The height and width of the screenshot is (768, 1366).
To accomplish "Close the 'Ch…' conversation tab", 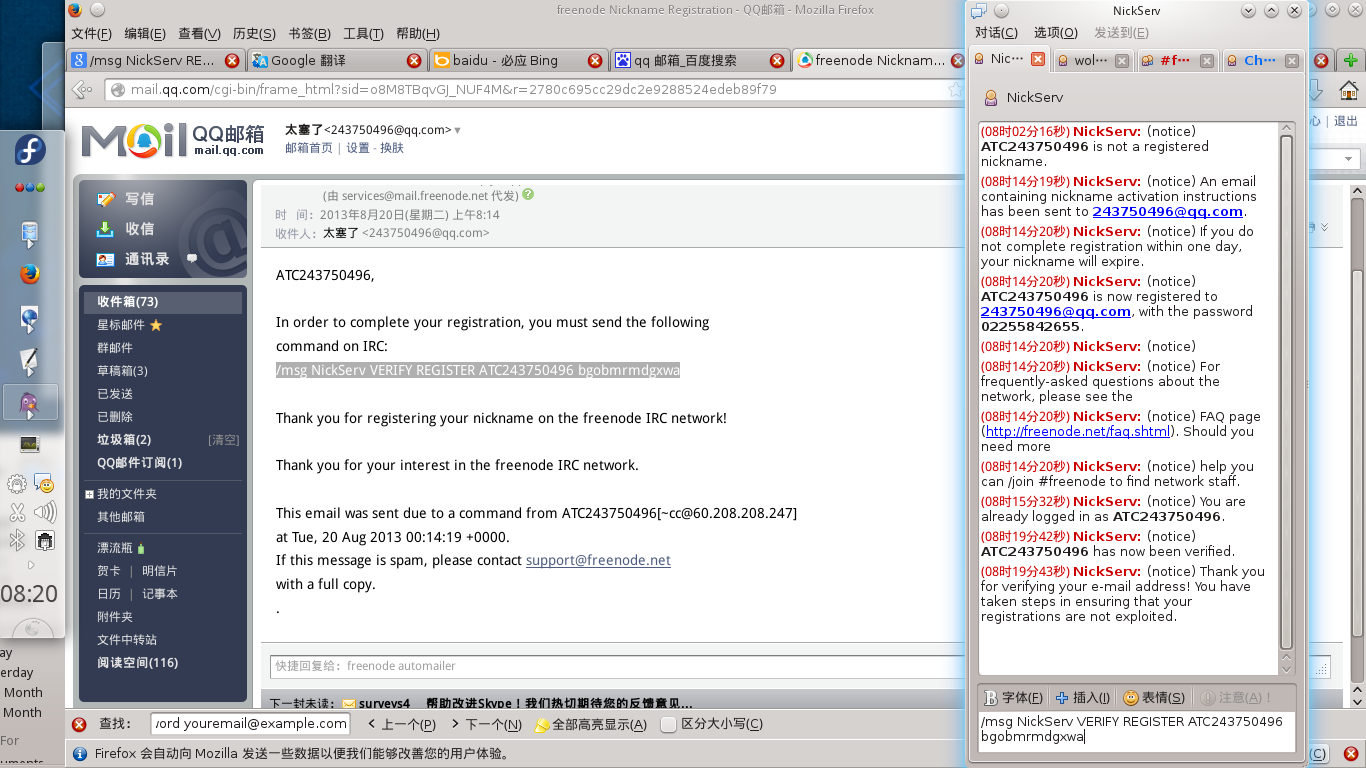I will [x=1291, y=61].
